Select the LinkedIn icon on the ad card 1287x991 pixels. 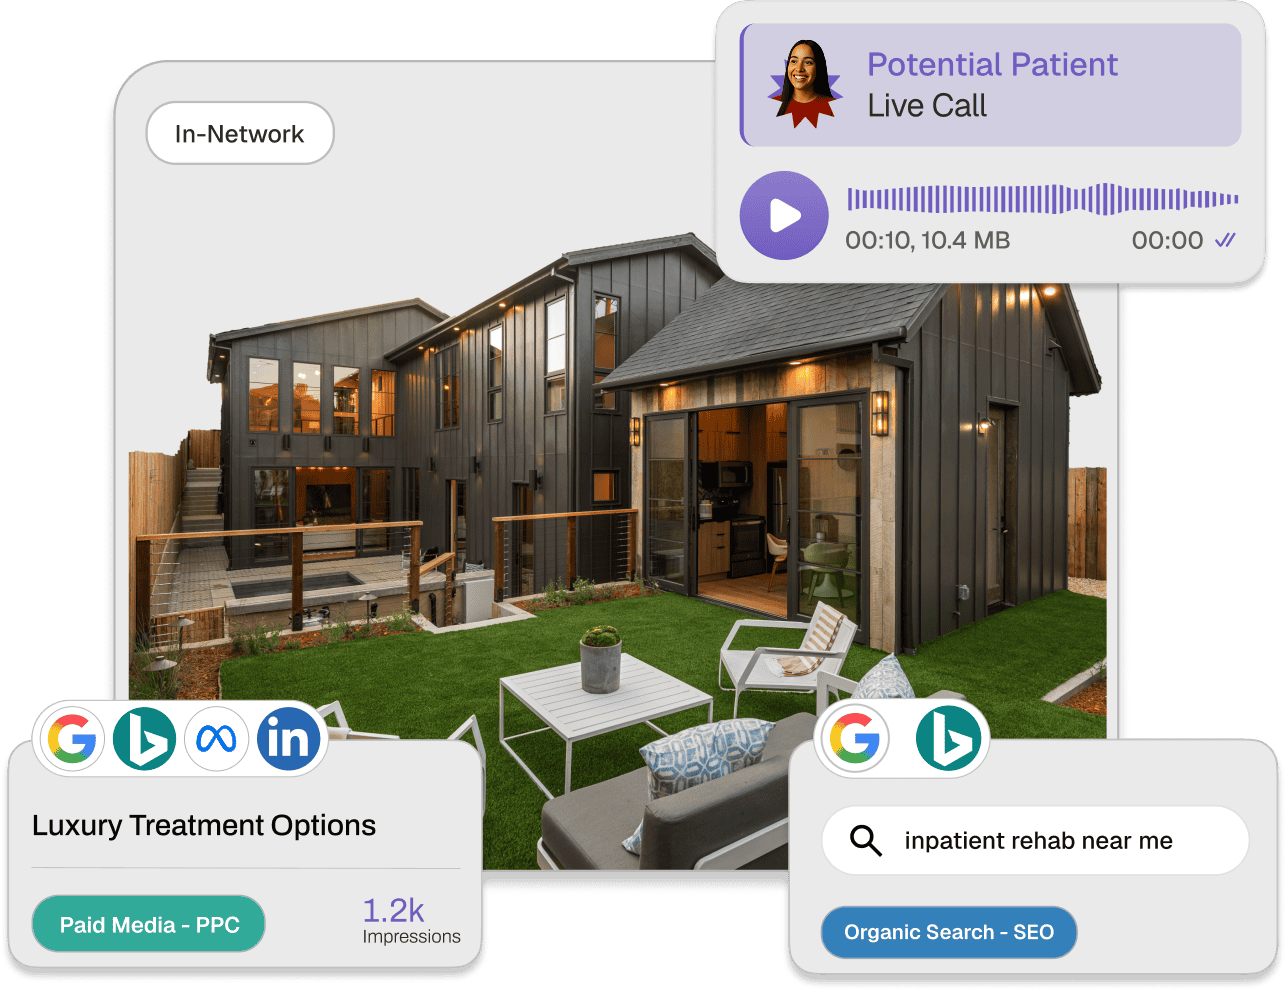click(289, 738)
